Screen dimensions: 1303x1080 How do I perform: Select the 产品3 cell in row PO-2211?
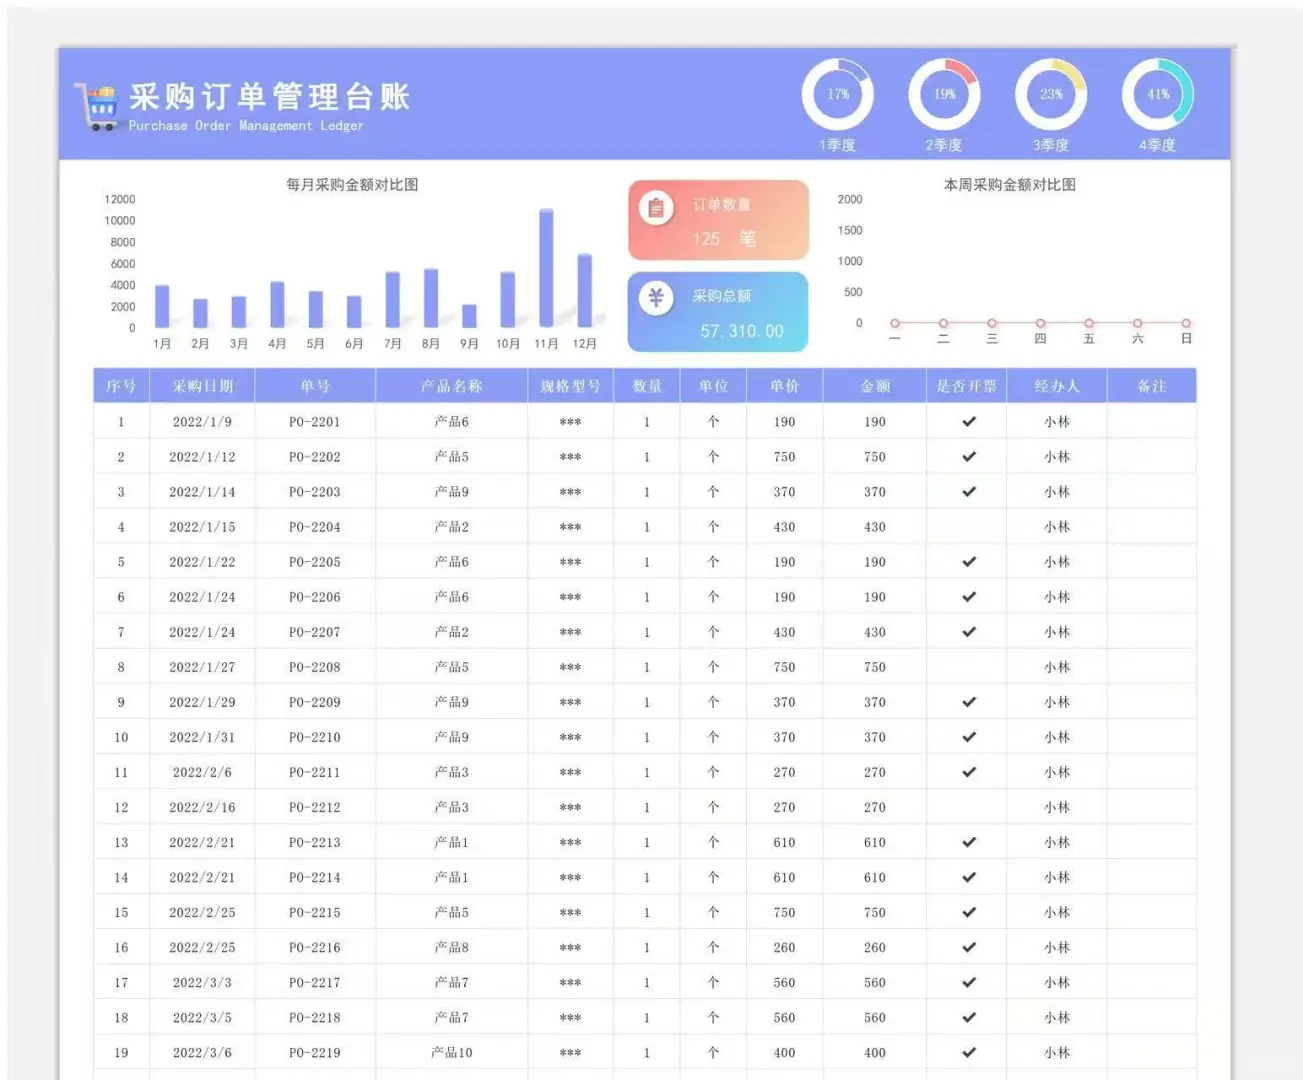[451, 772]
